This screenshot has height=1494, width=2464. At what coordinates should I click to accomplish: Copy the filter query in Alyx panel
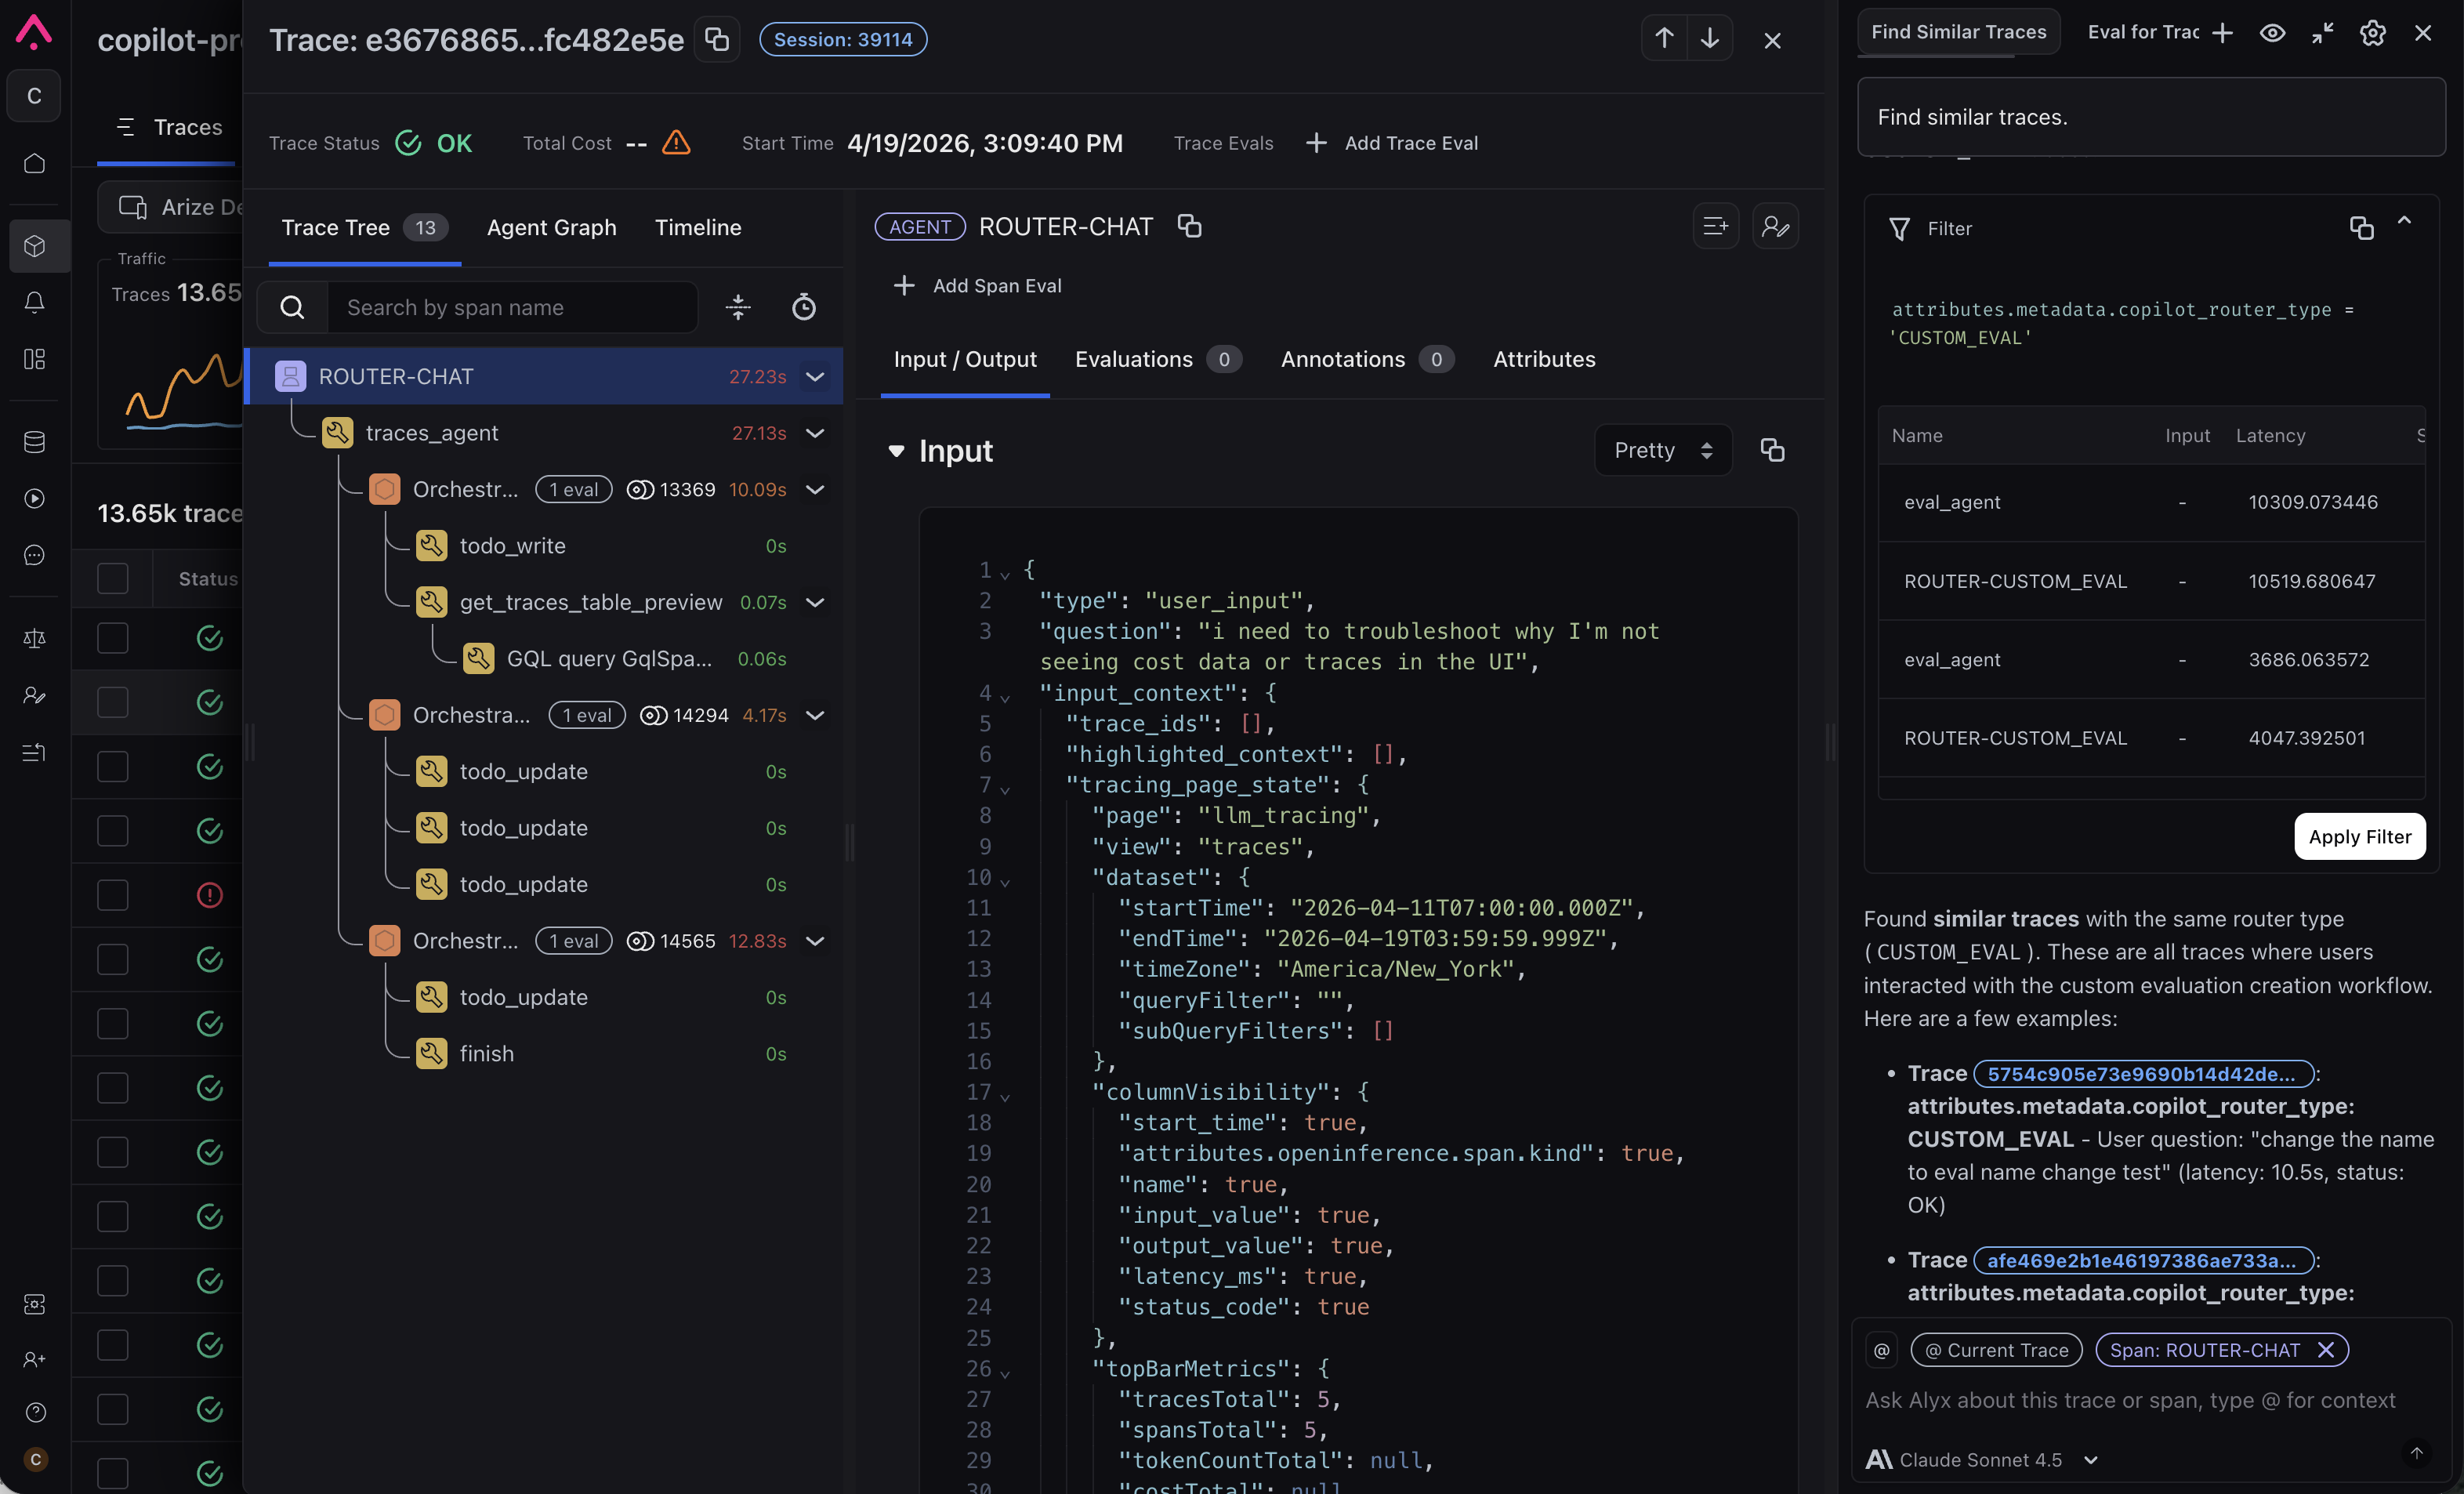(2361, 228)
